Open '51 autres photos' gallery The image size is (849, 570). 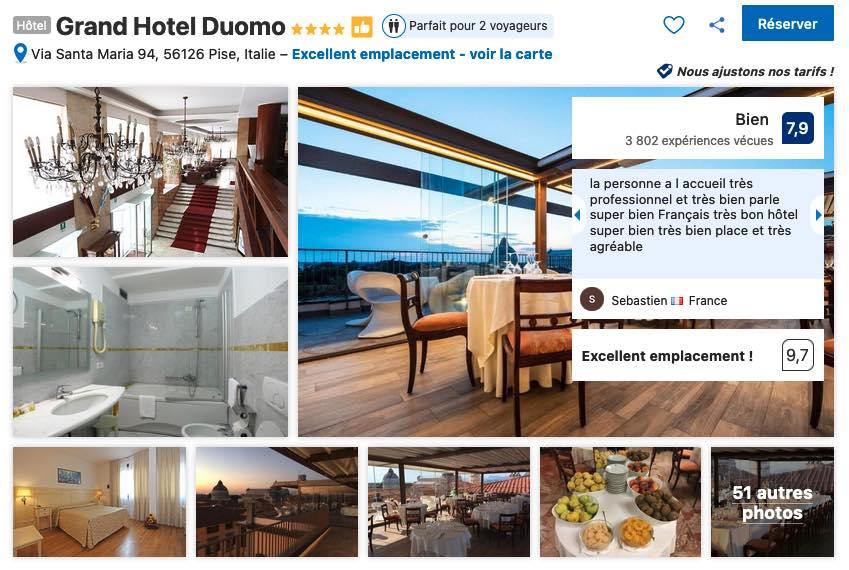(x=772, y=502)
